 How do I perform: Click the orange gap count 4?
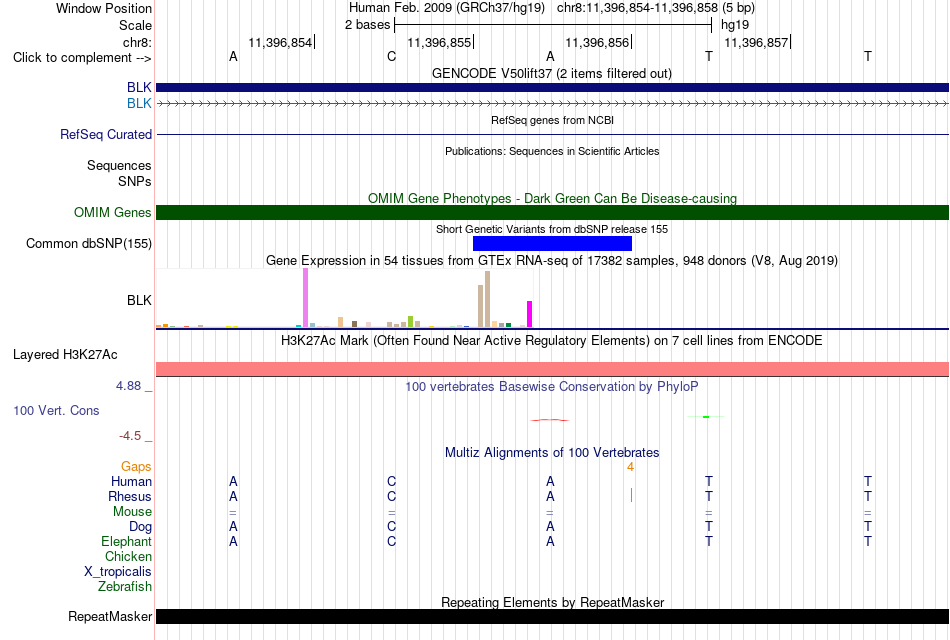[x=630, y=467]
